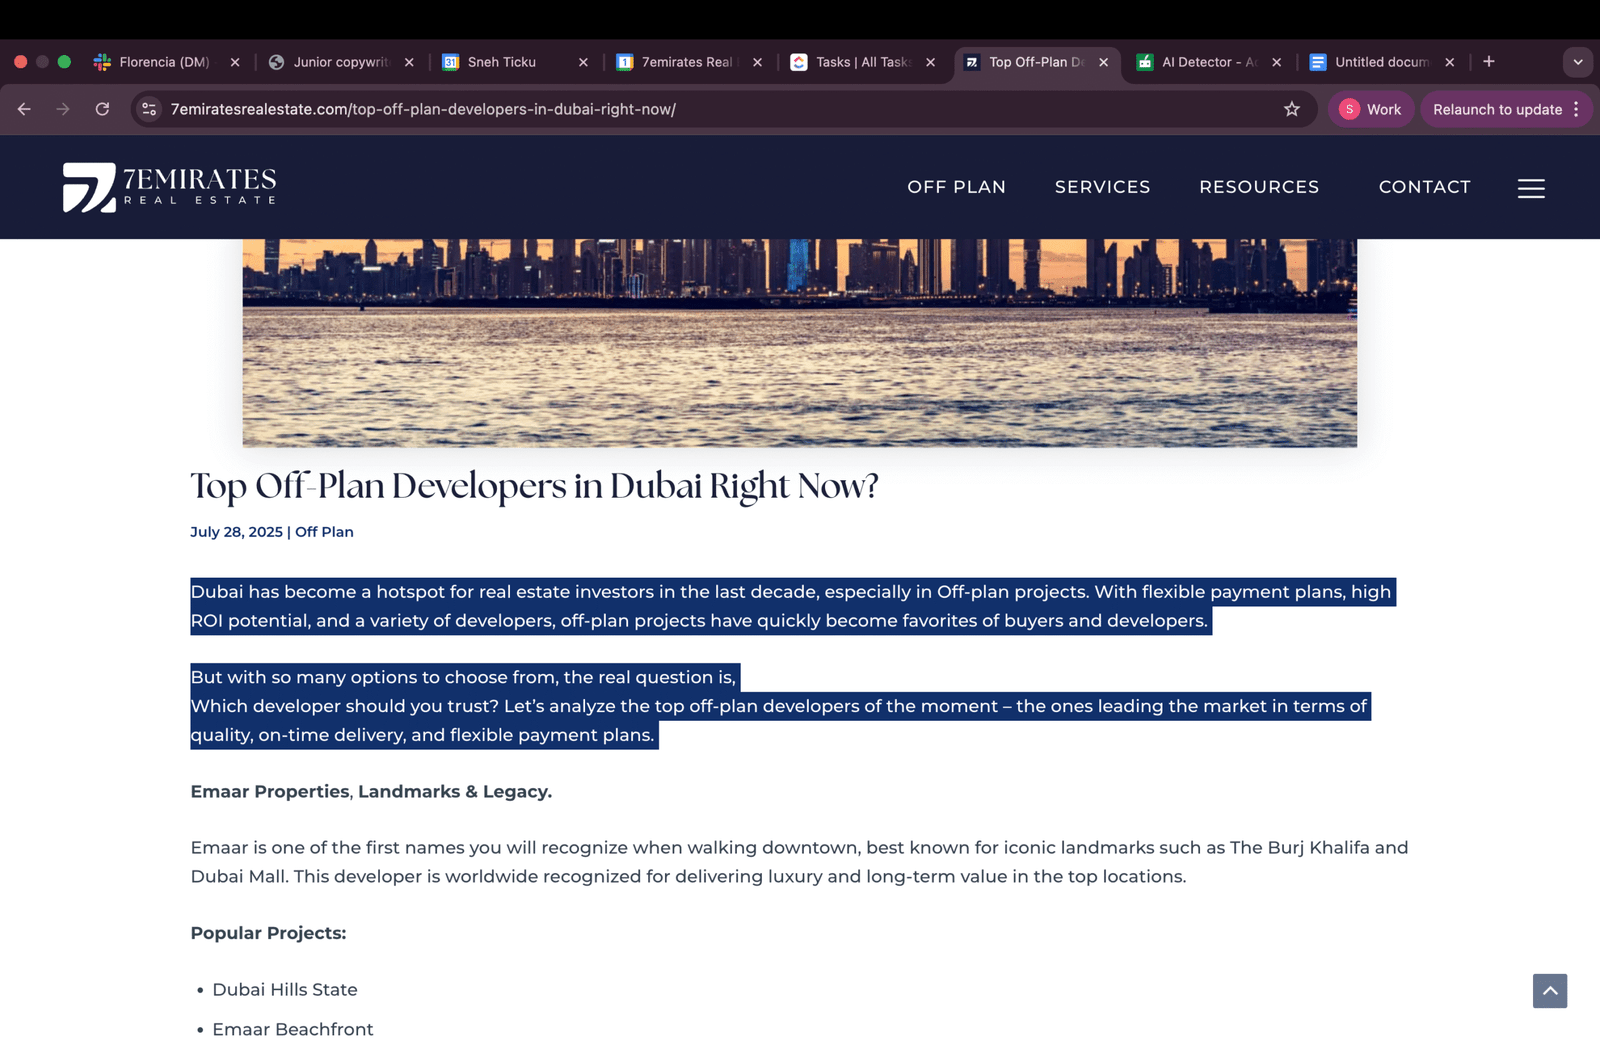Click the browser back arrow
The image size is (1600, 1041).
[x=24, y=109]
